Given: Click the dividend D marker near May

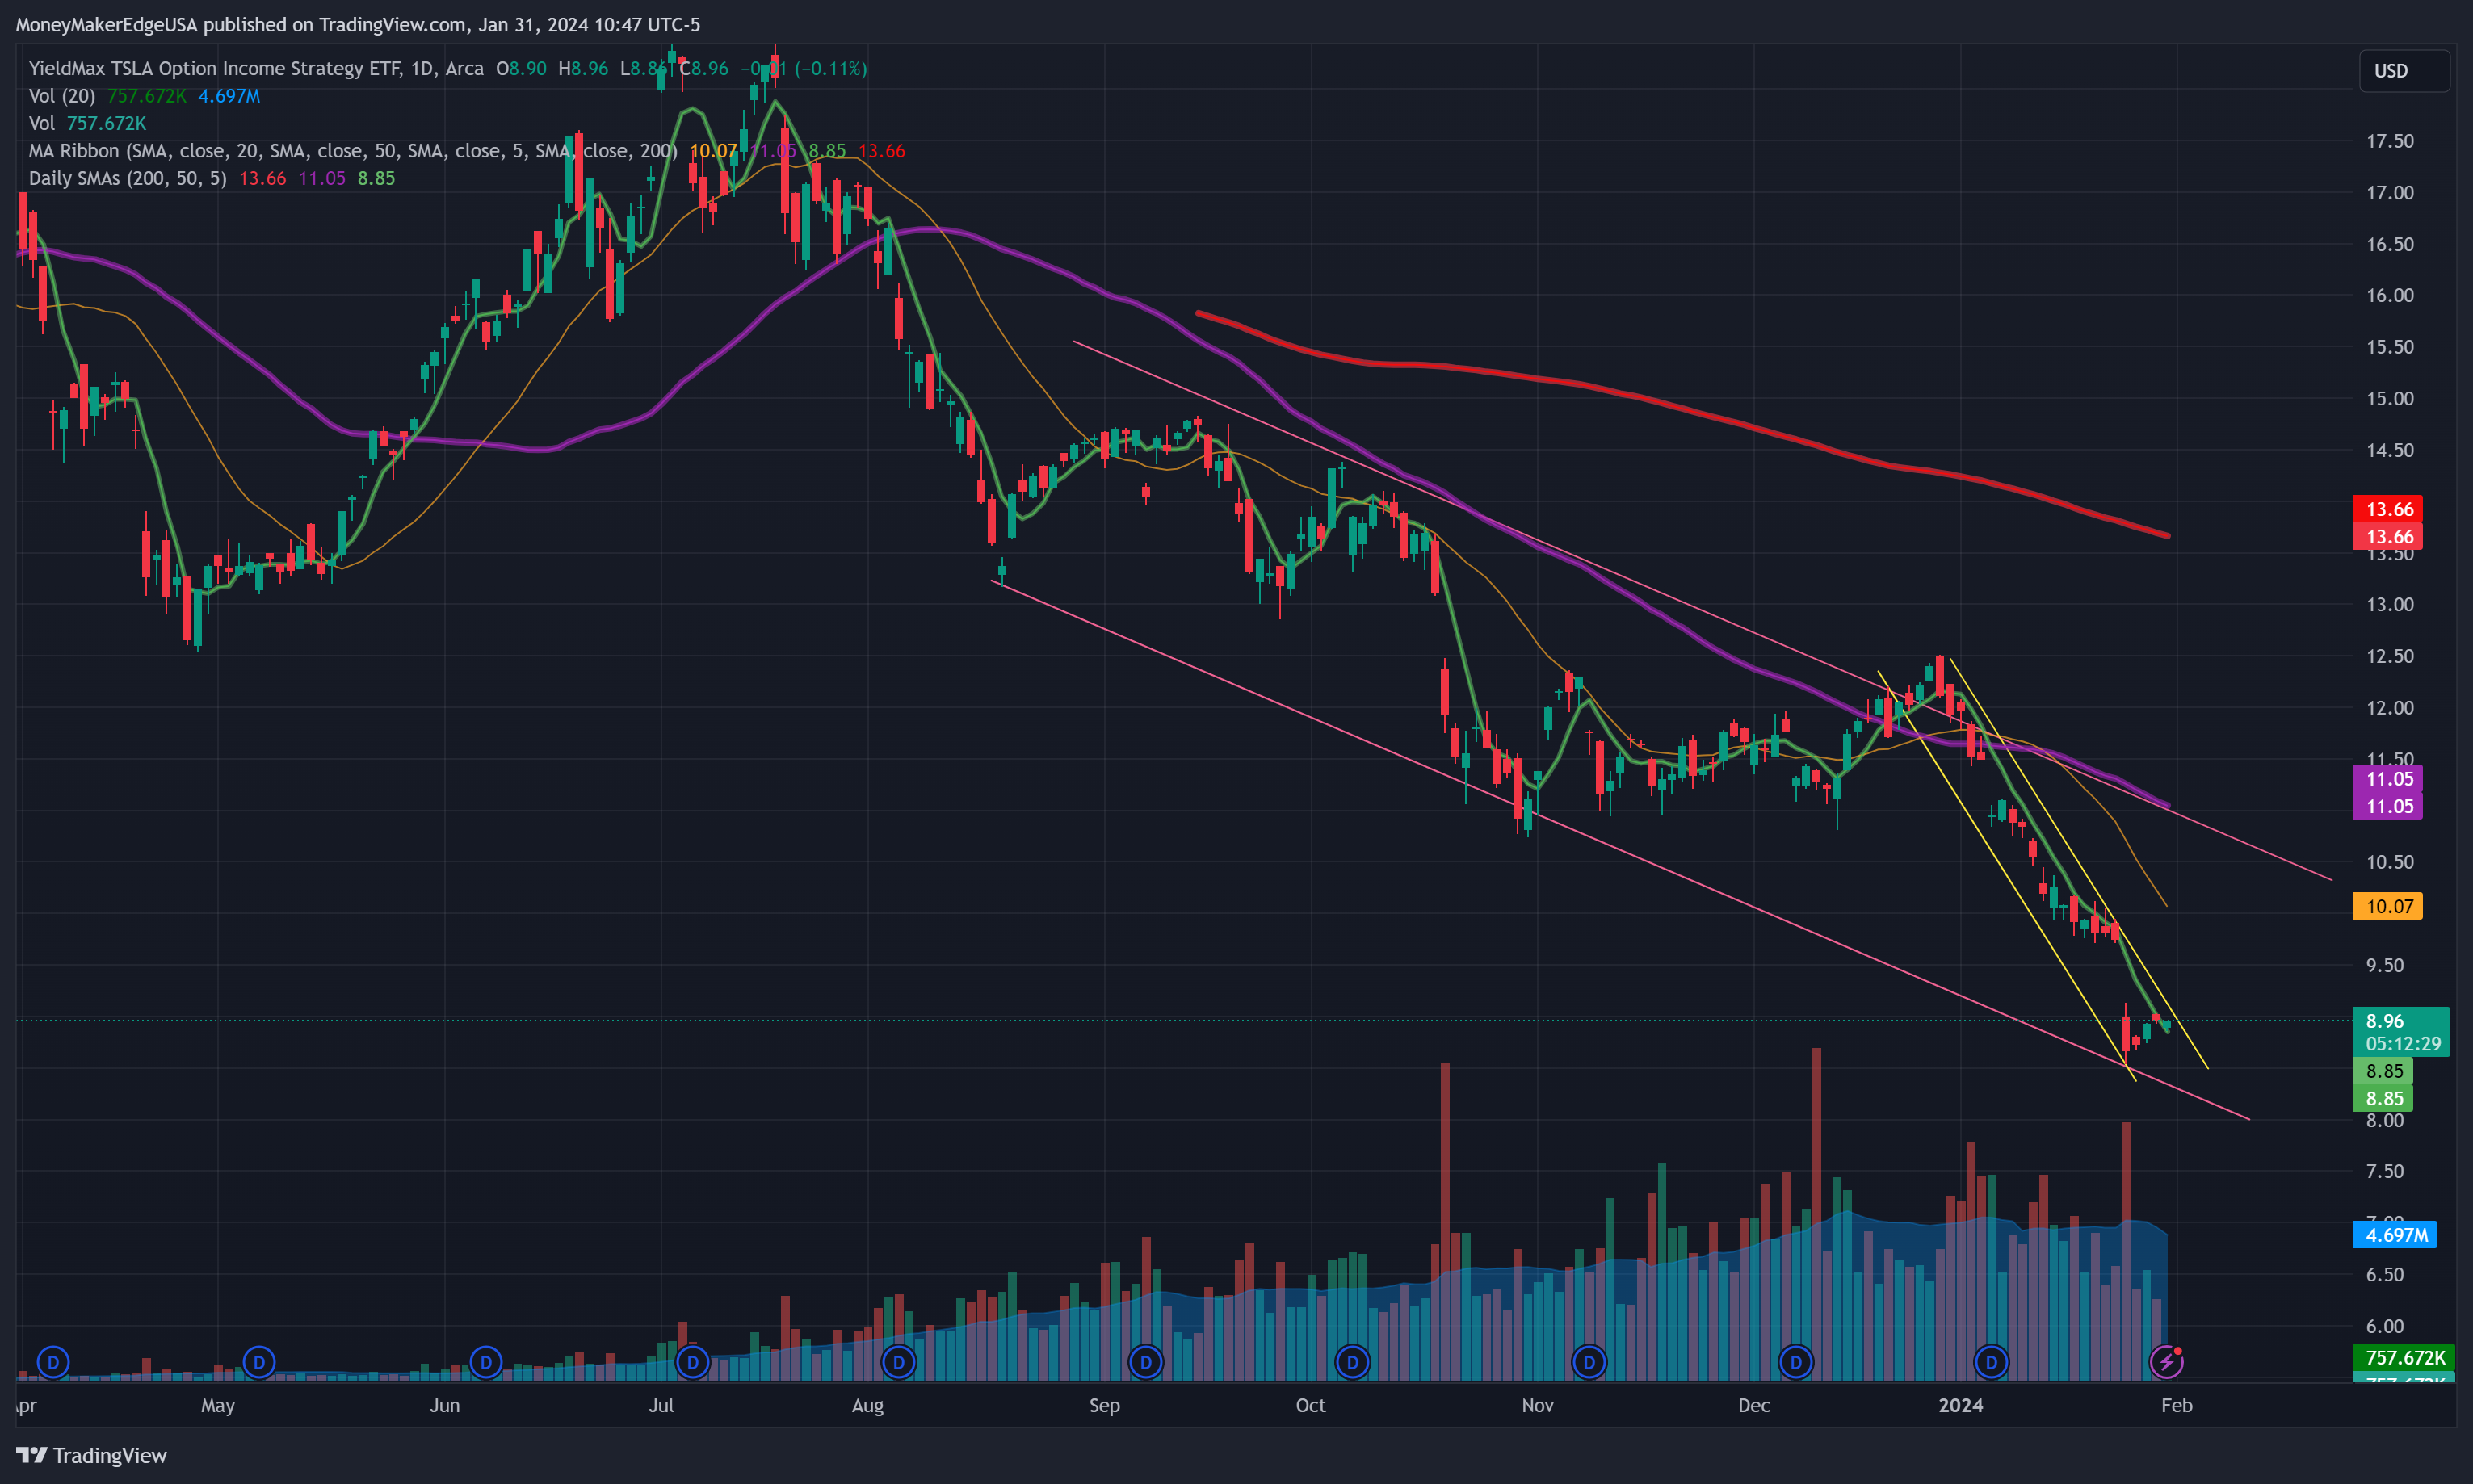Looking at the screenshot, I should [259, 1362].
